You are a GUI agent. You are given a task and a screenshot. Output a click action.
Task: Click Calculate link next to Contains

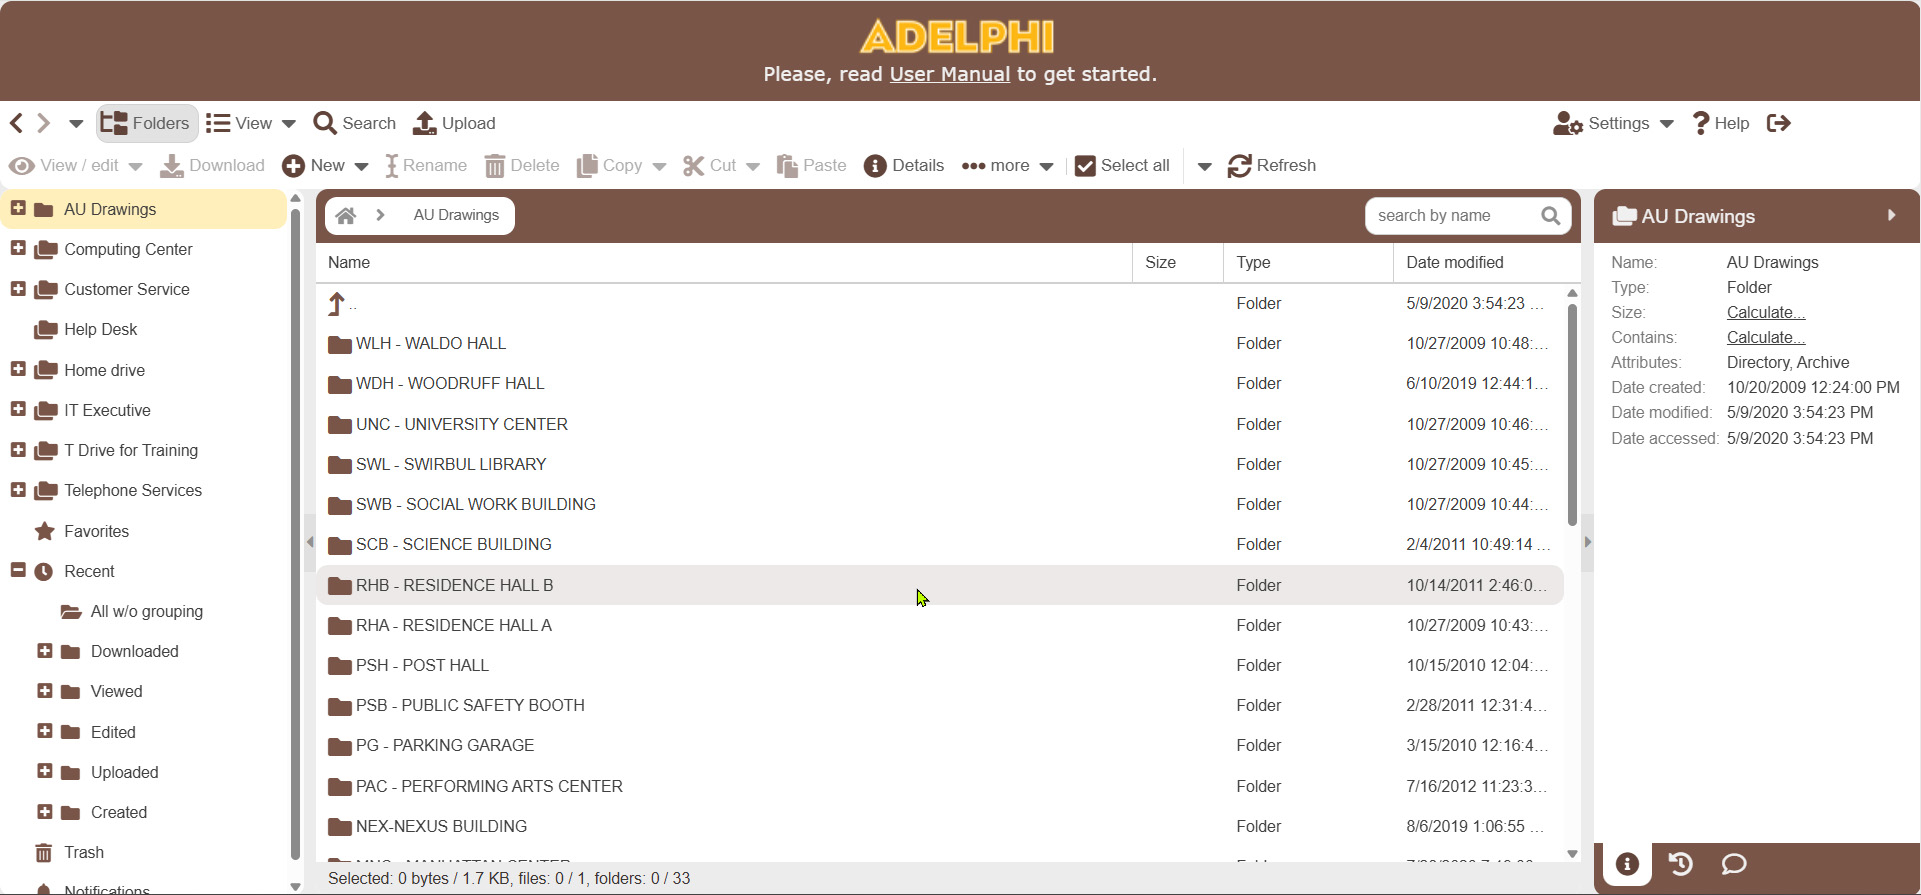[x=1766, y=337]
